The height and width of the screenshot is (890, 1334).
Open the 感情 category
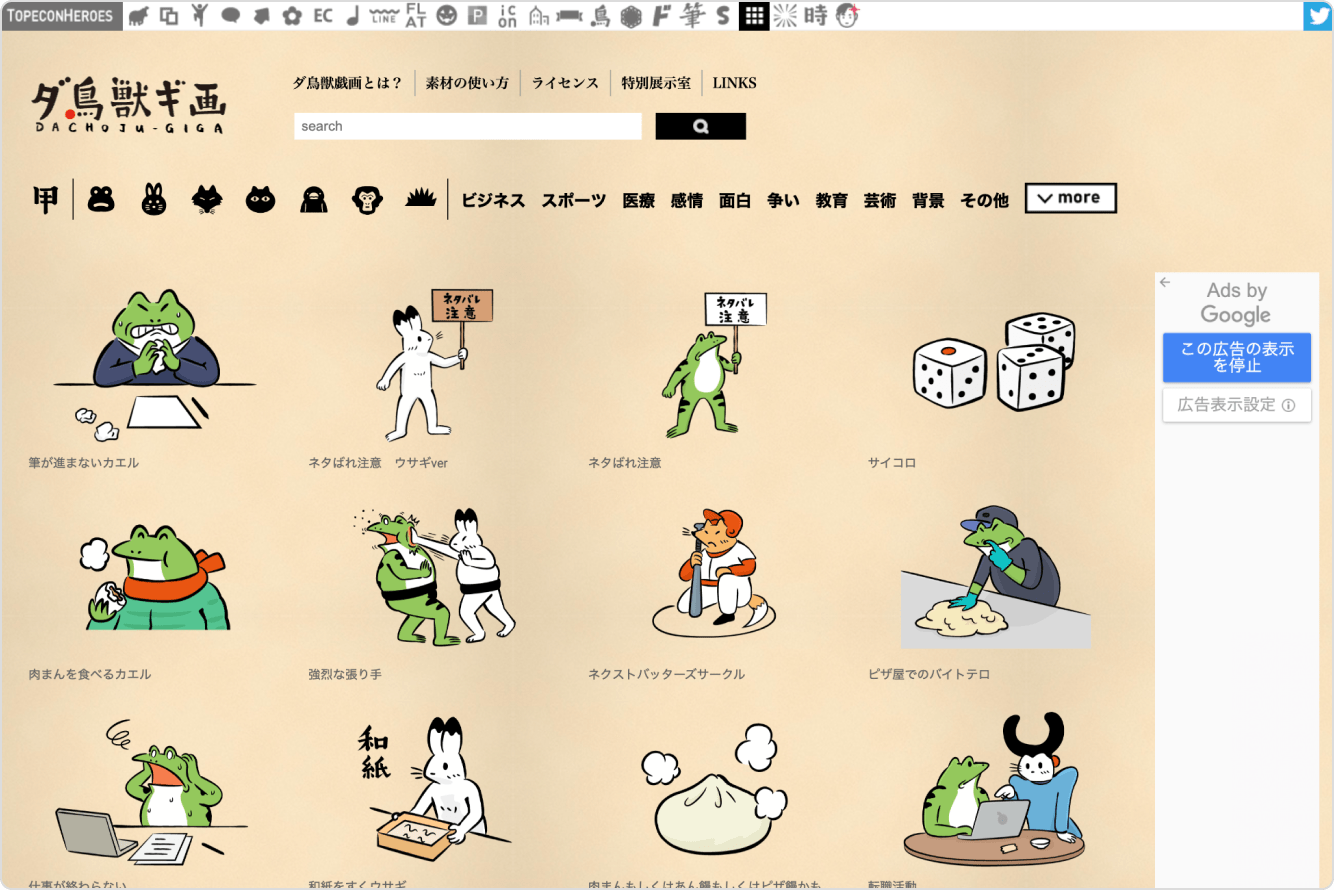(x=687, y=200)
